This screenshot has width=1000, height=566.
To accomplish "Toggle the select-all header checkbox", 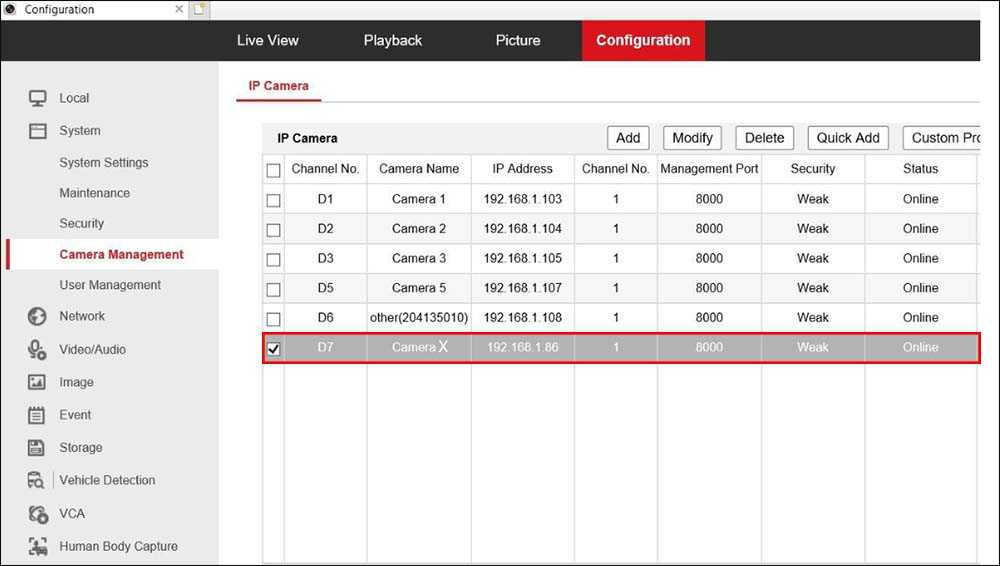I will tap(274, 170).
